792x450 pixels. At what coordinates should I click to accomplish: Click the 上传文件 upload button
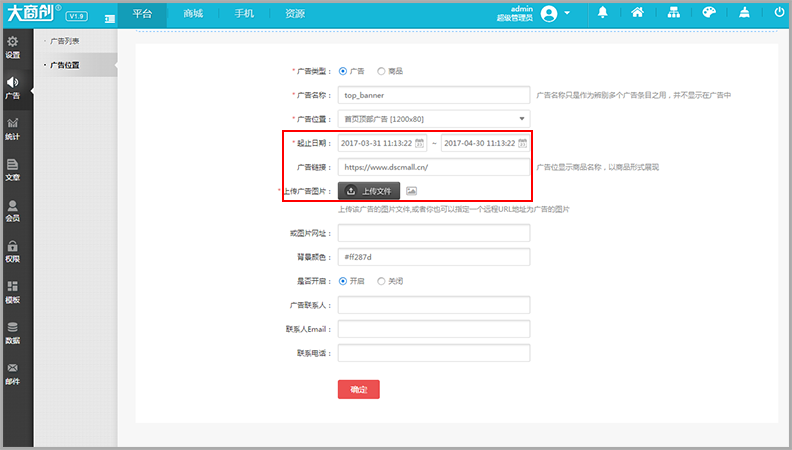click(x=369, y=191)
